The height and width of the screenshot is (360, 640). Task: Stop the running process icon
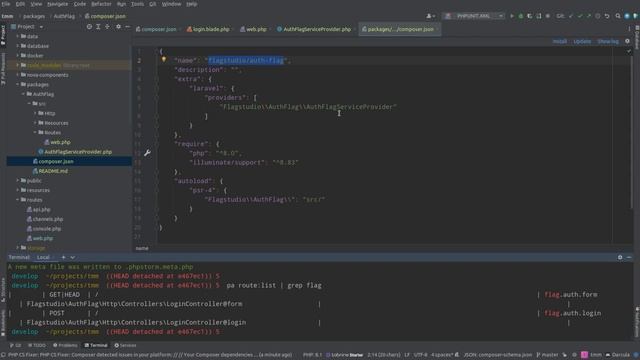pos(548,16)
